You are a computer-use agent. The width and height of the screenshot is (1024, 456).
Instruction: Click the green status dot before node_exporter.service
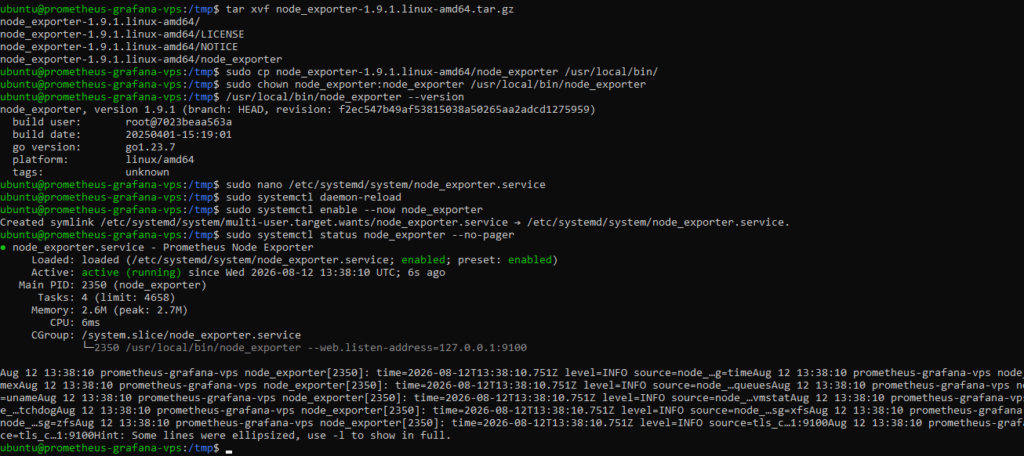pos(3,248)
